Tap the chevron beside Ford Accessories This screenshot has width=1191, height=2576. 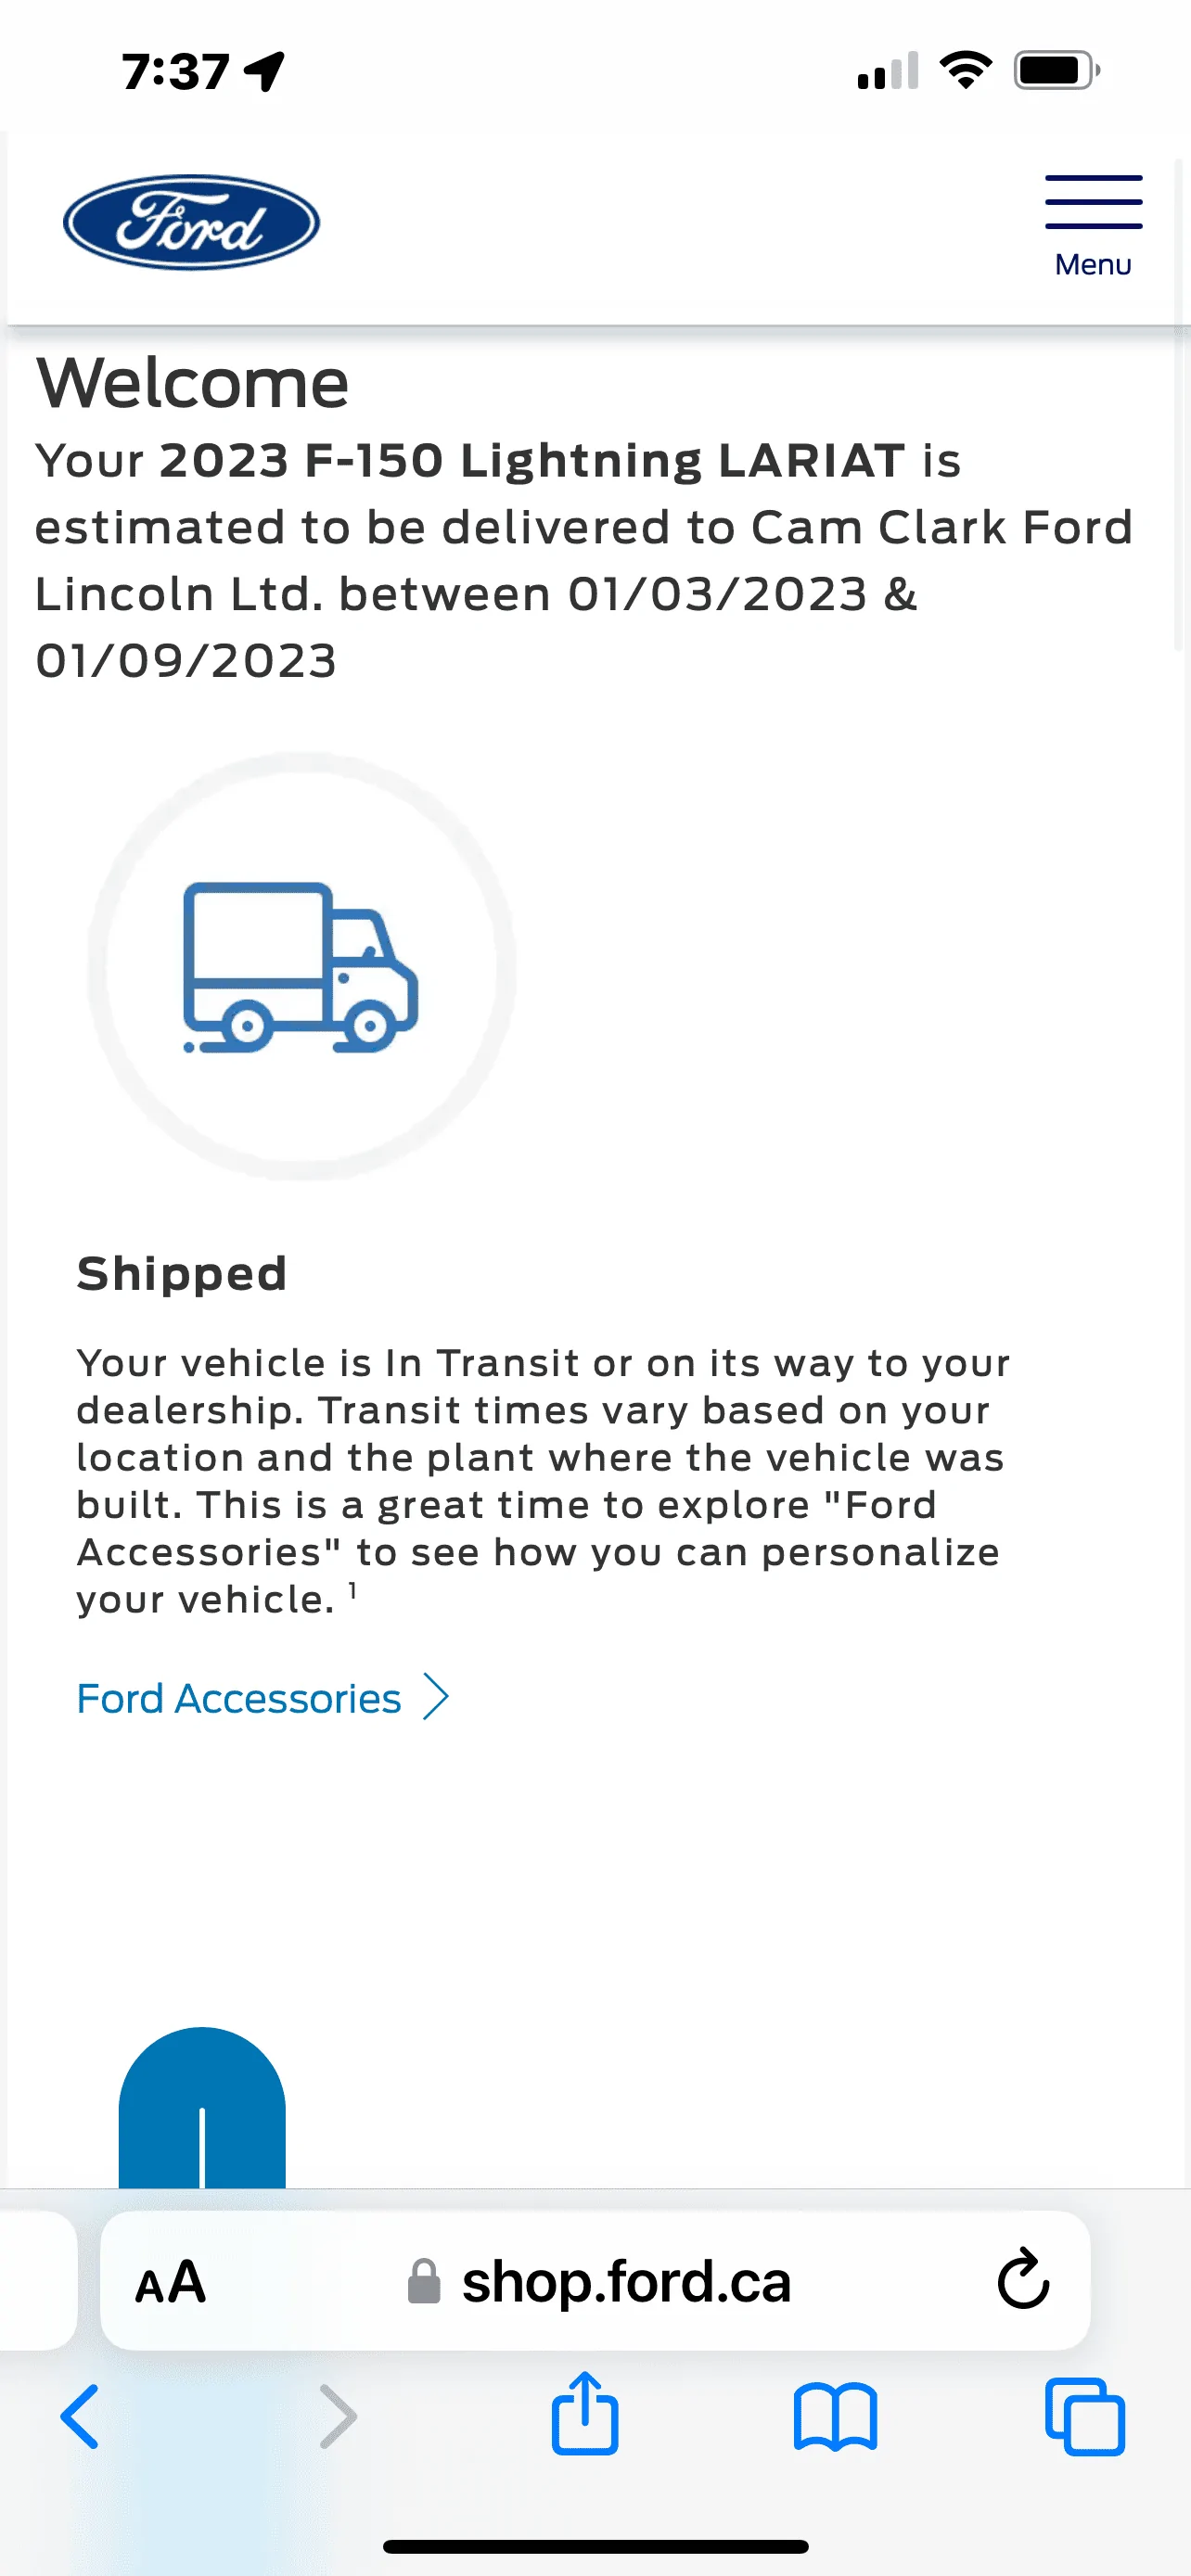[436, 1697]
